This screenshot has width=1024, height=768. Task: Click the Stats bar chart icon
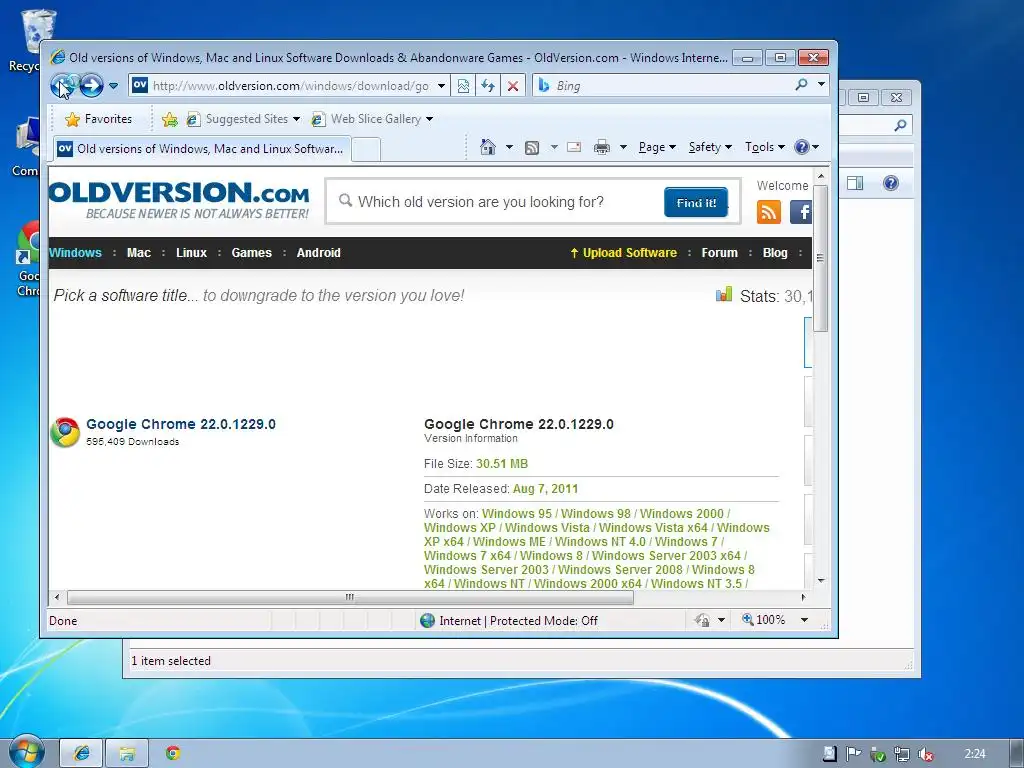pos(724,295)
